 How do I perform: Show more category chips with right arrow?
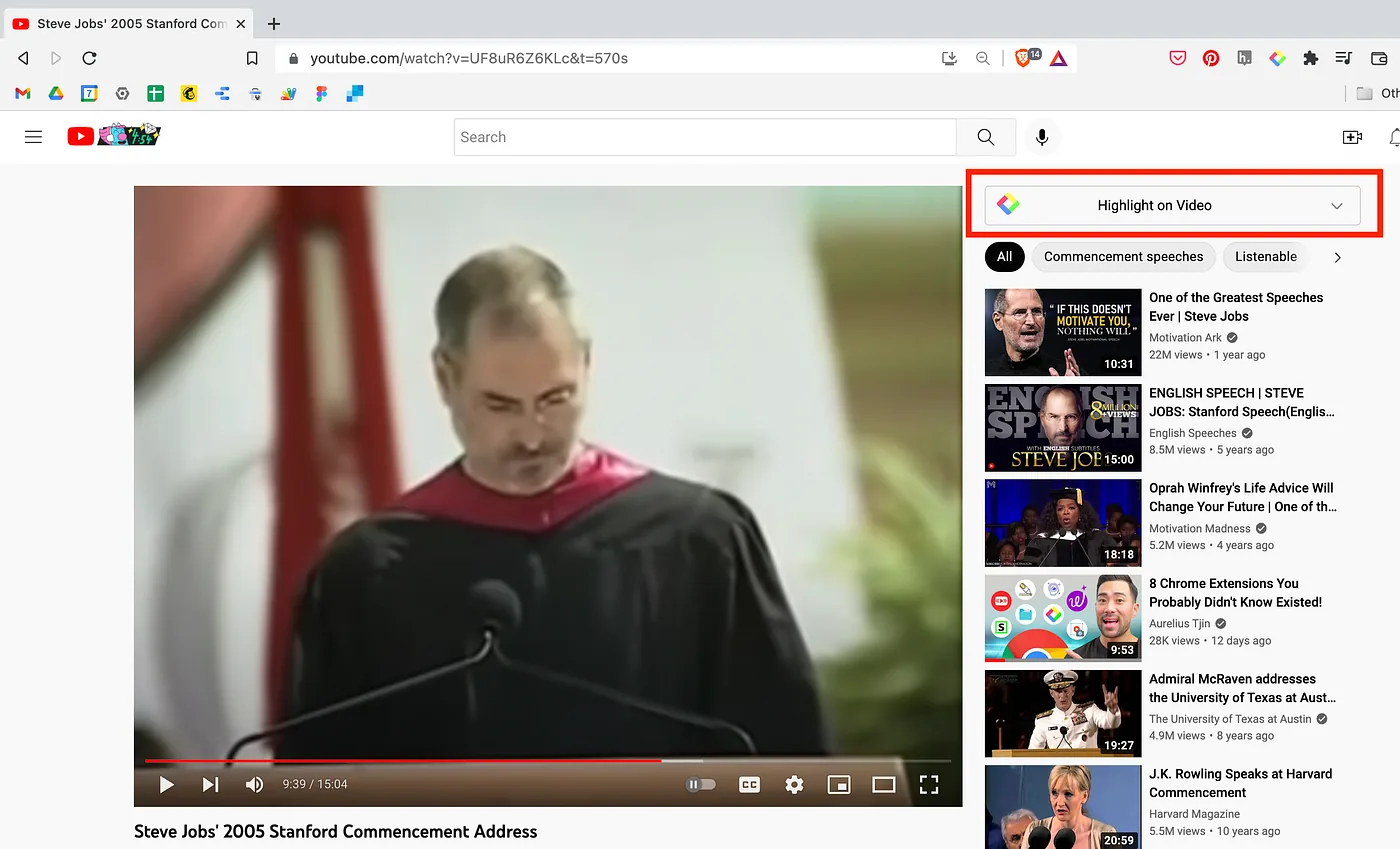click(x=1337, y=257)
